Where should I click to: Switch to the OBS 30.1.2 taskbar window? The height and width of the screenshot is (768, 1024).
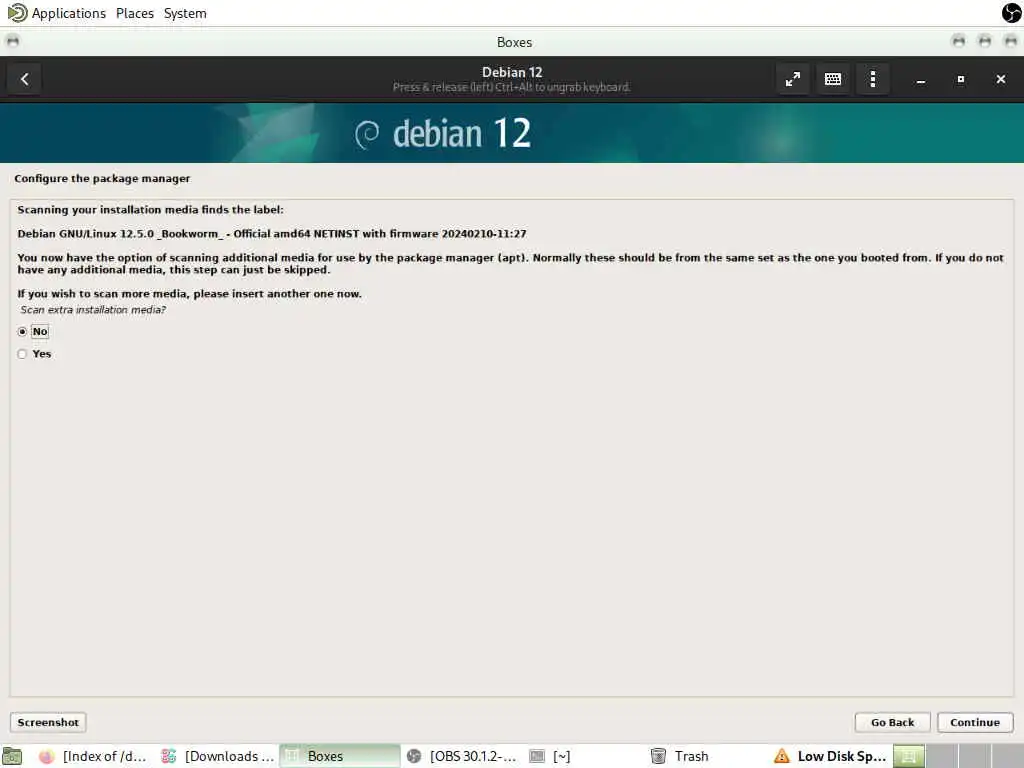(462, 756)
